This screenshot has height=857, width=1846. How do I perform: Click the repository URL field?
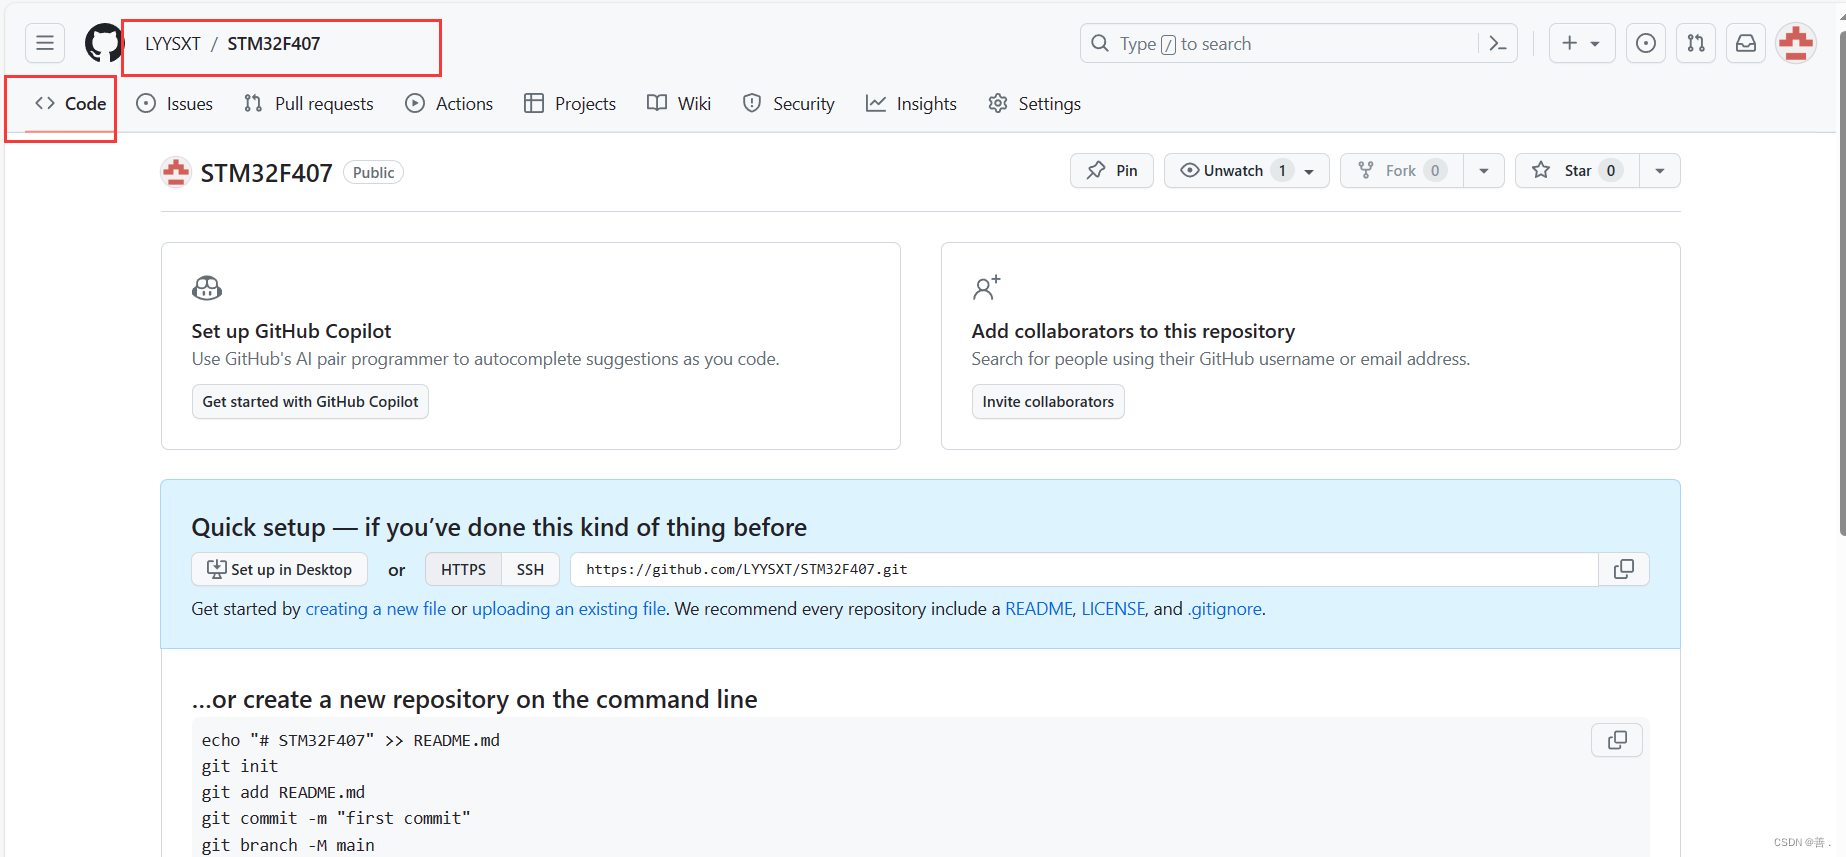click(1084, 569)
